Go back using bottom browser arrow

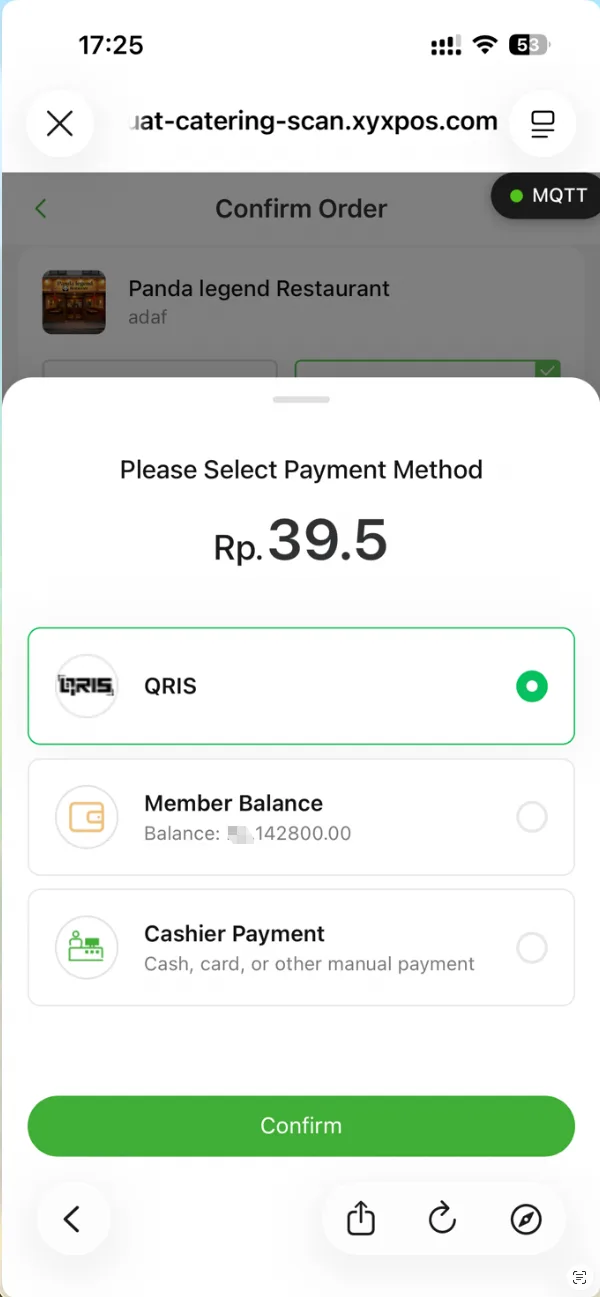[x=72, y=1219]
